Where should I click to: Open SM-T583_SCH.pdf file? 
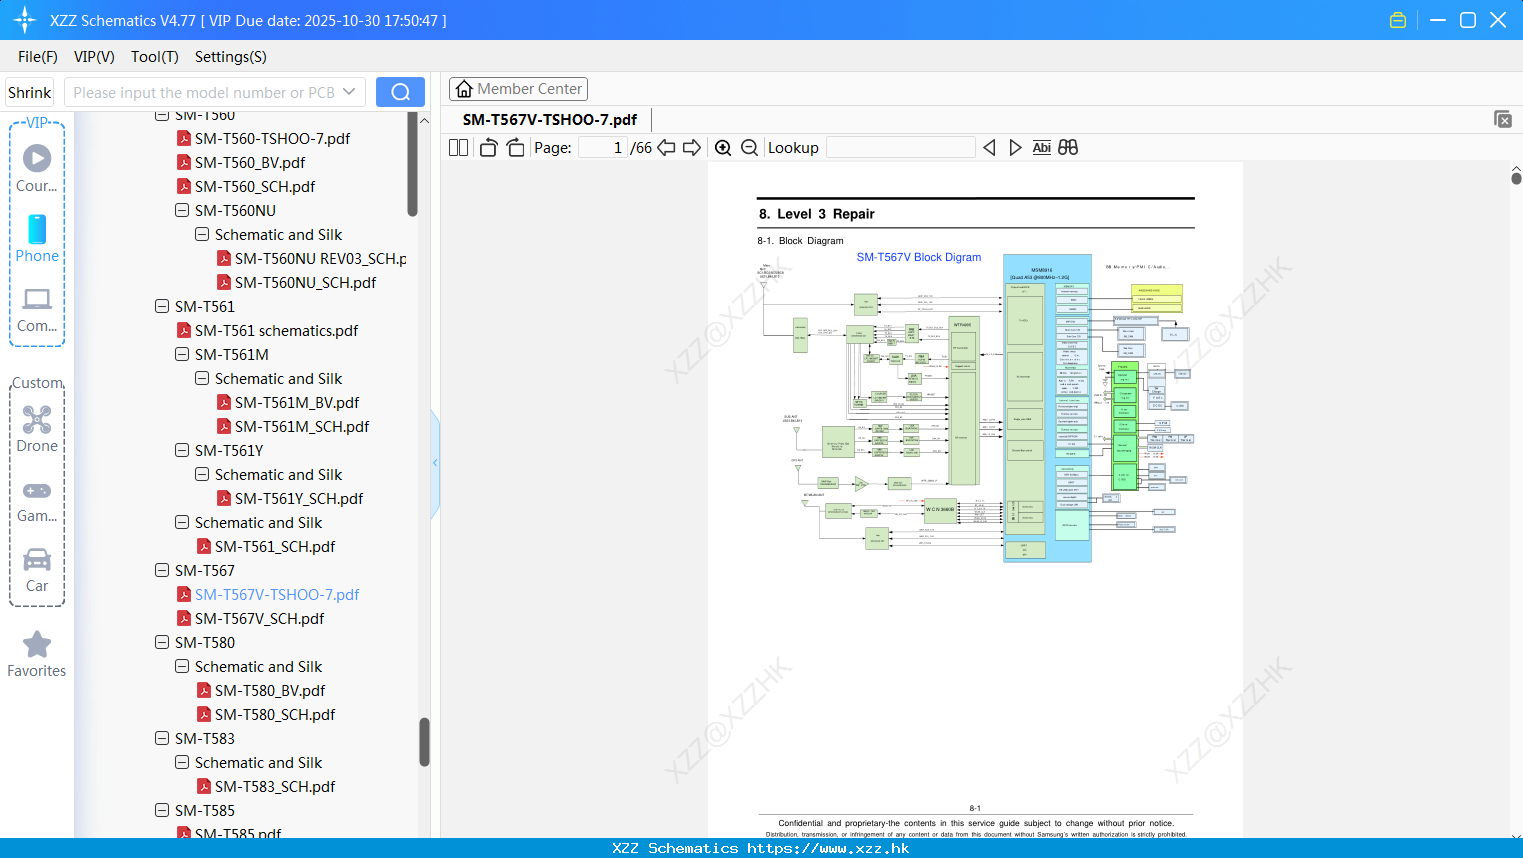click(x=275, y=786)
